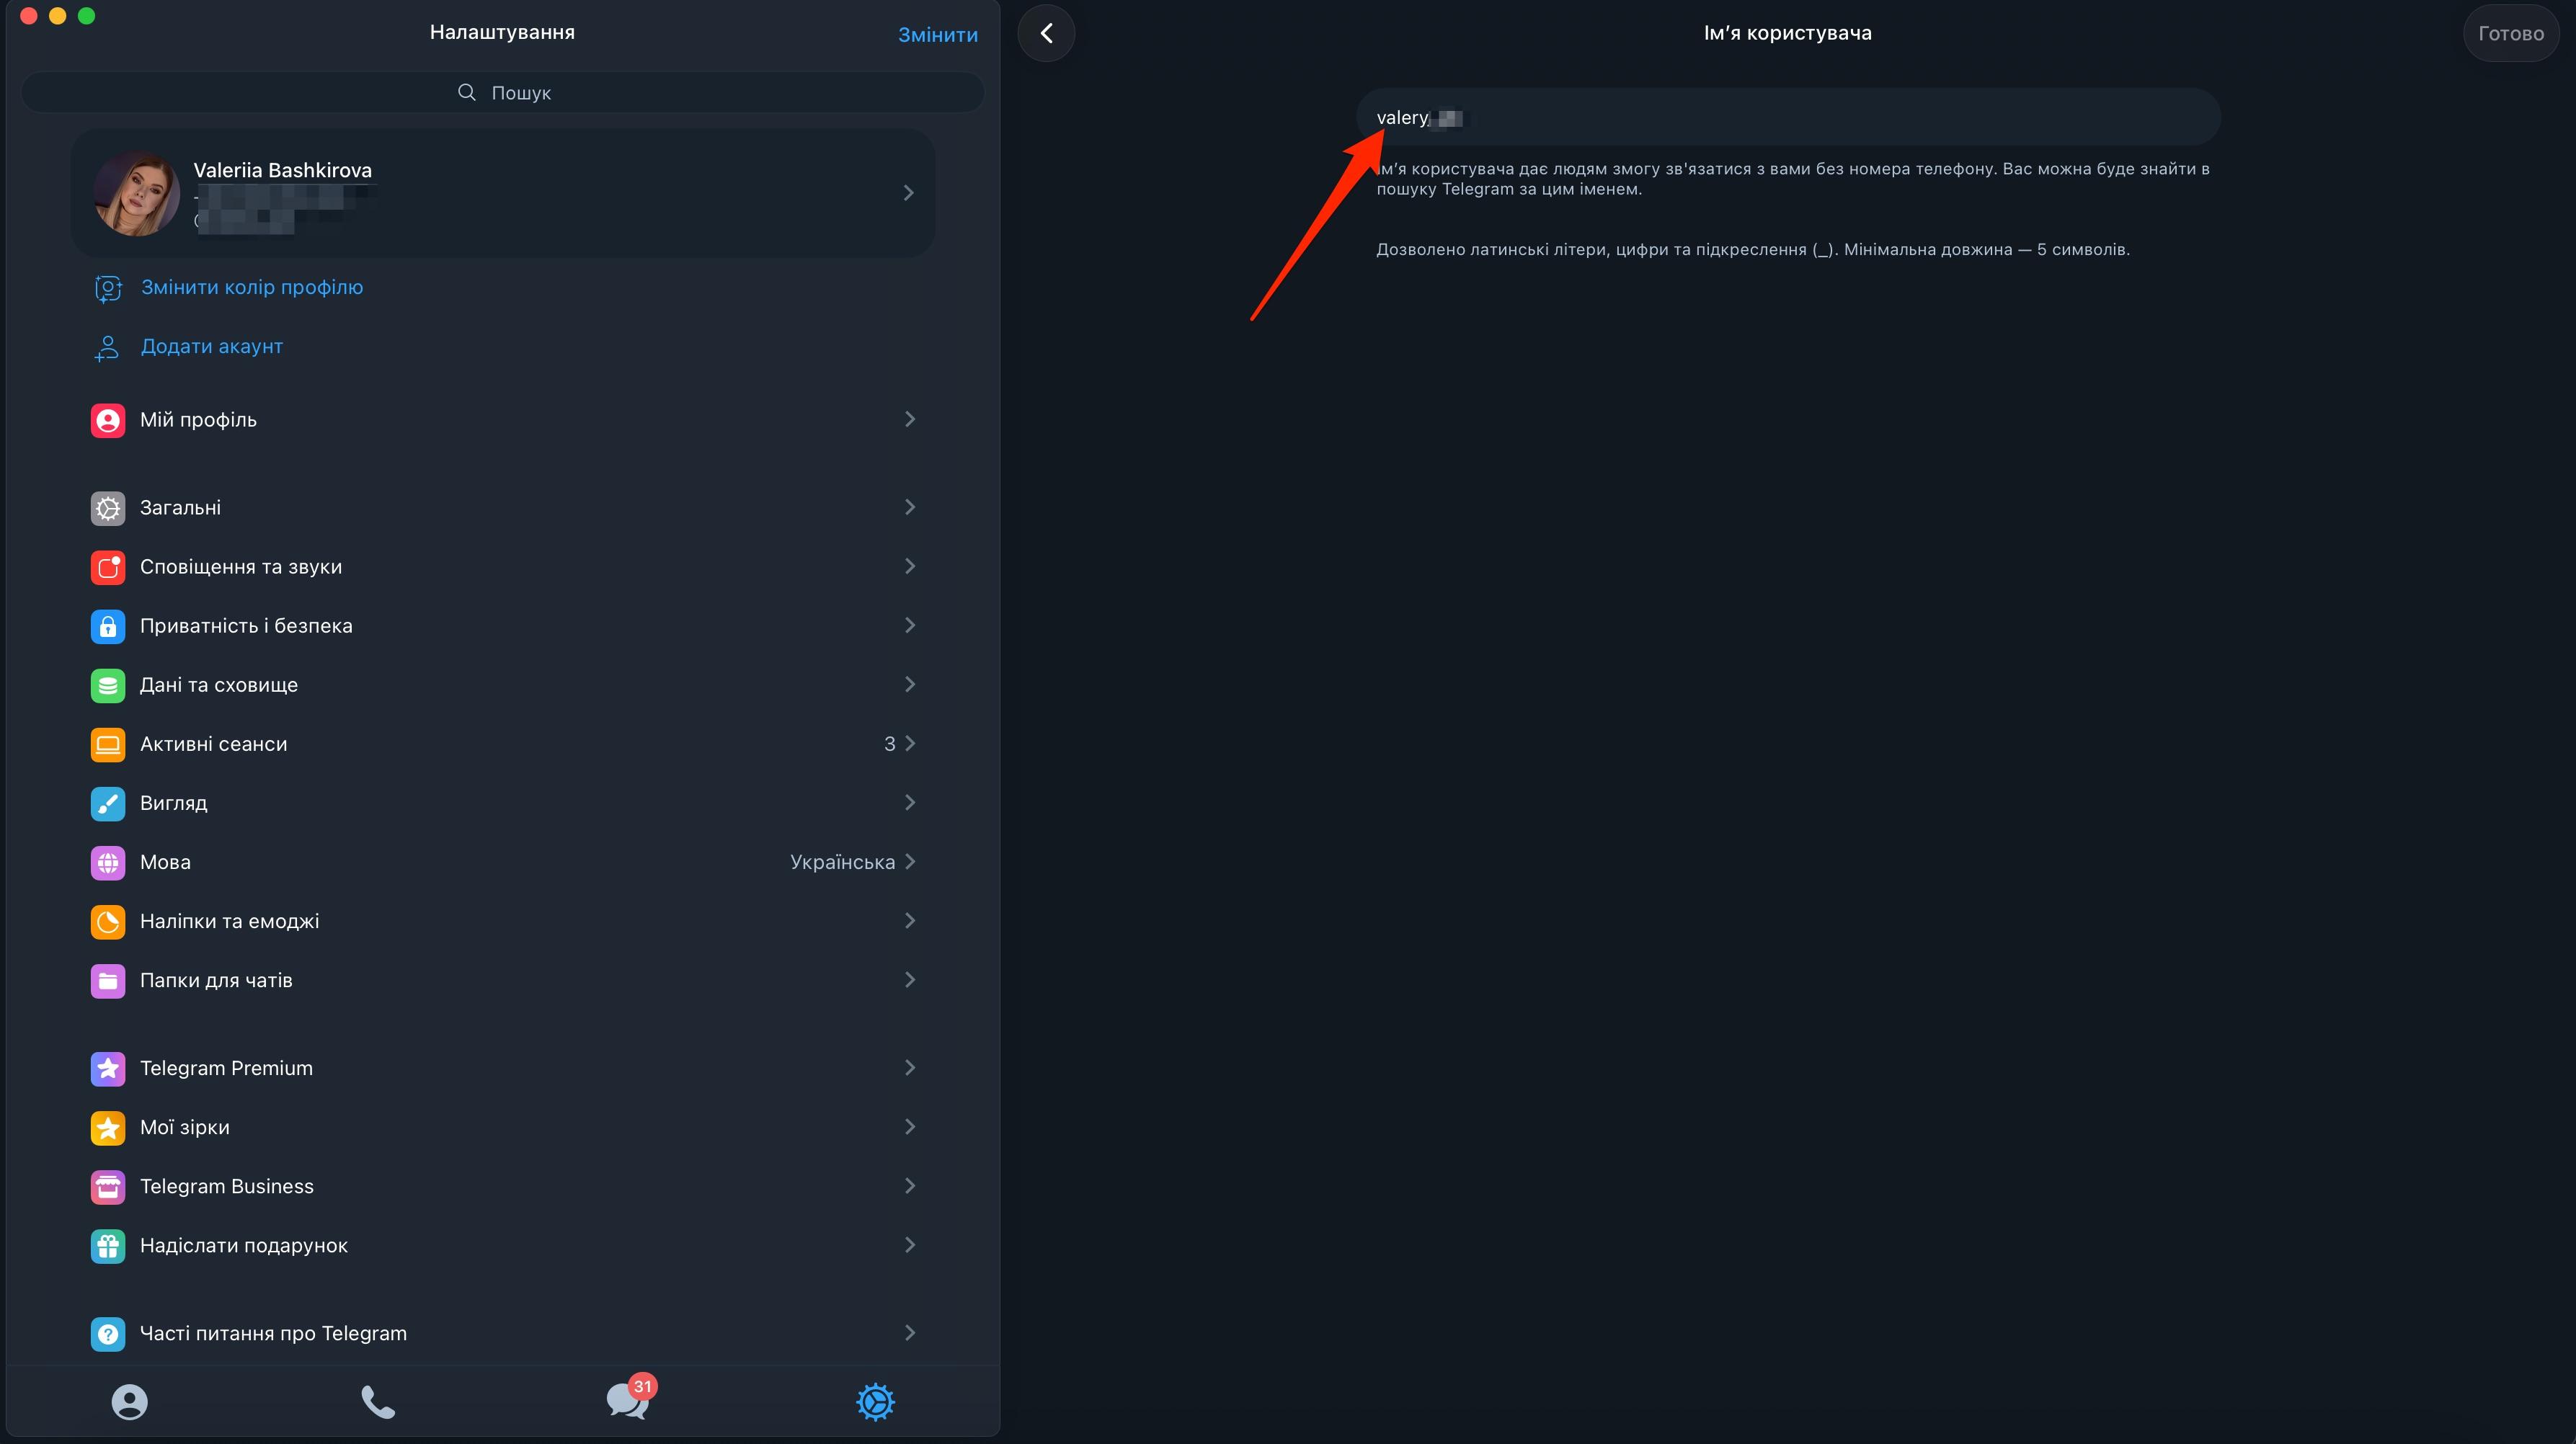
Task: Click the Valeriia Bashkirova name text
Action: tap(282, 170)
